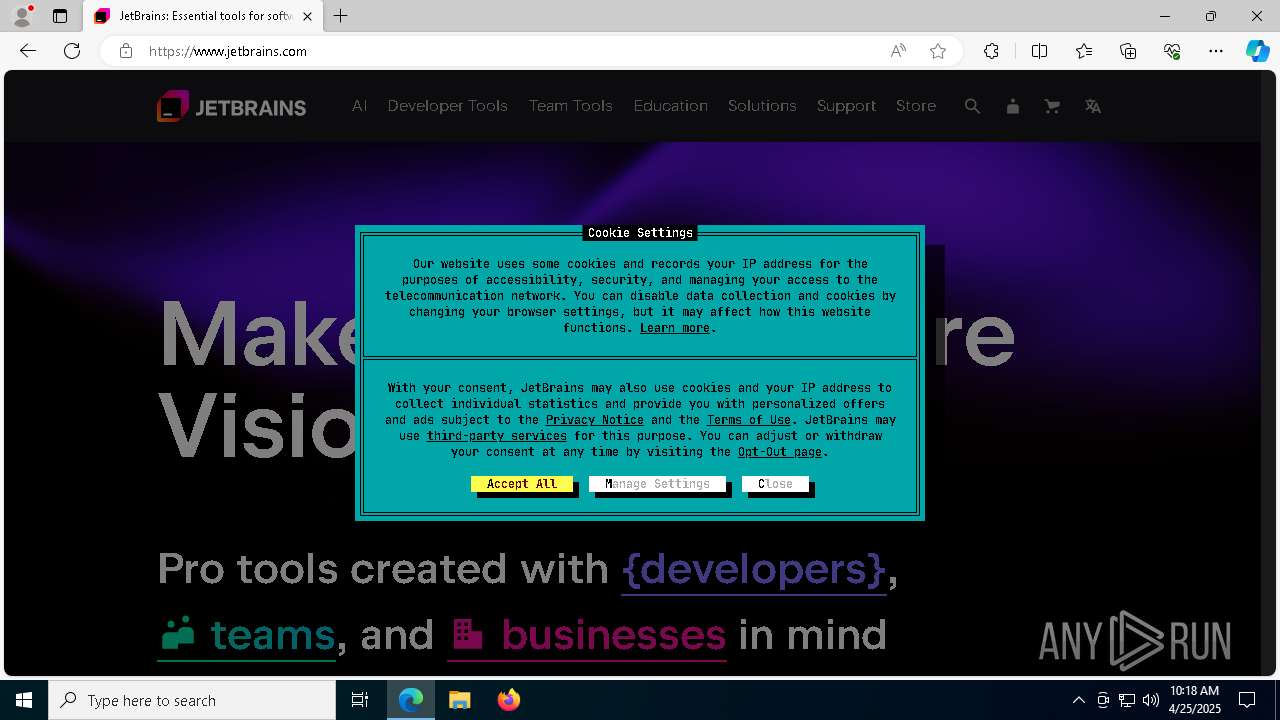Click the Accept All button

522,484
